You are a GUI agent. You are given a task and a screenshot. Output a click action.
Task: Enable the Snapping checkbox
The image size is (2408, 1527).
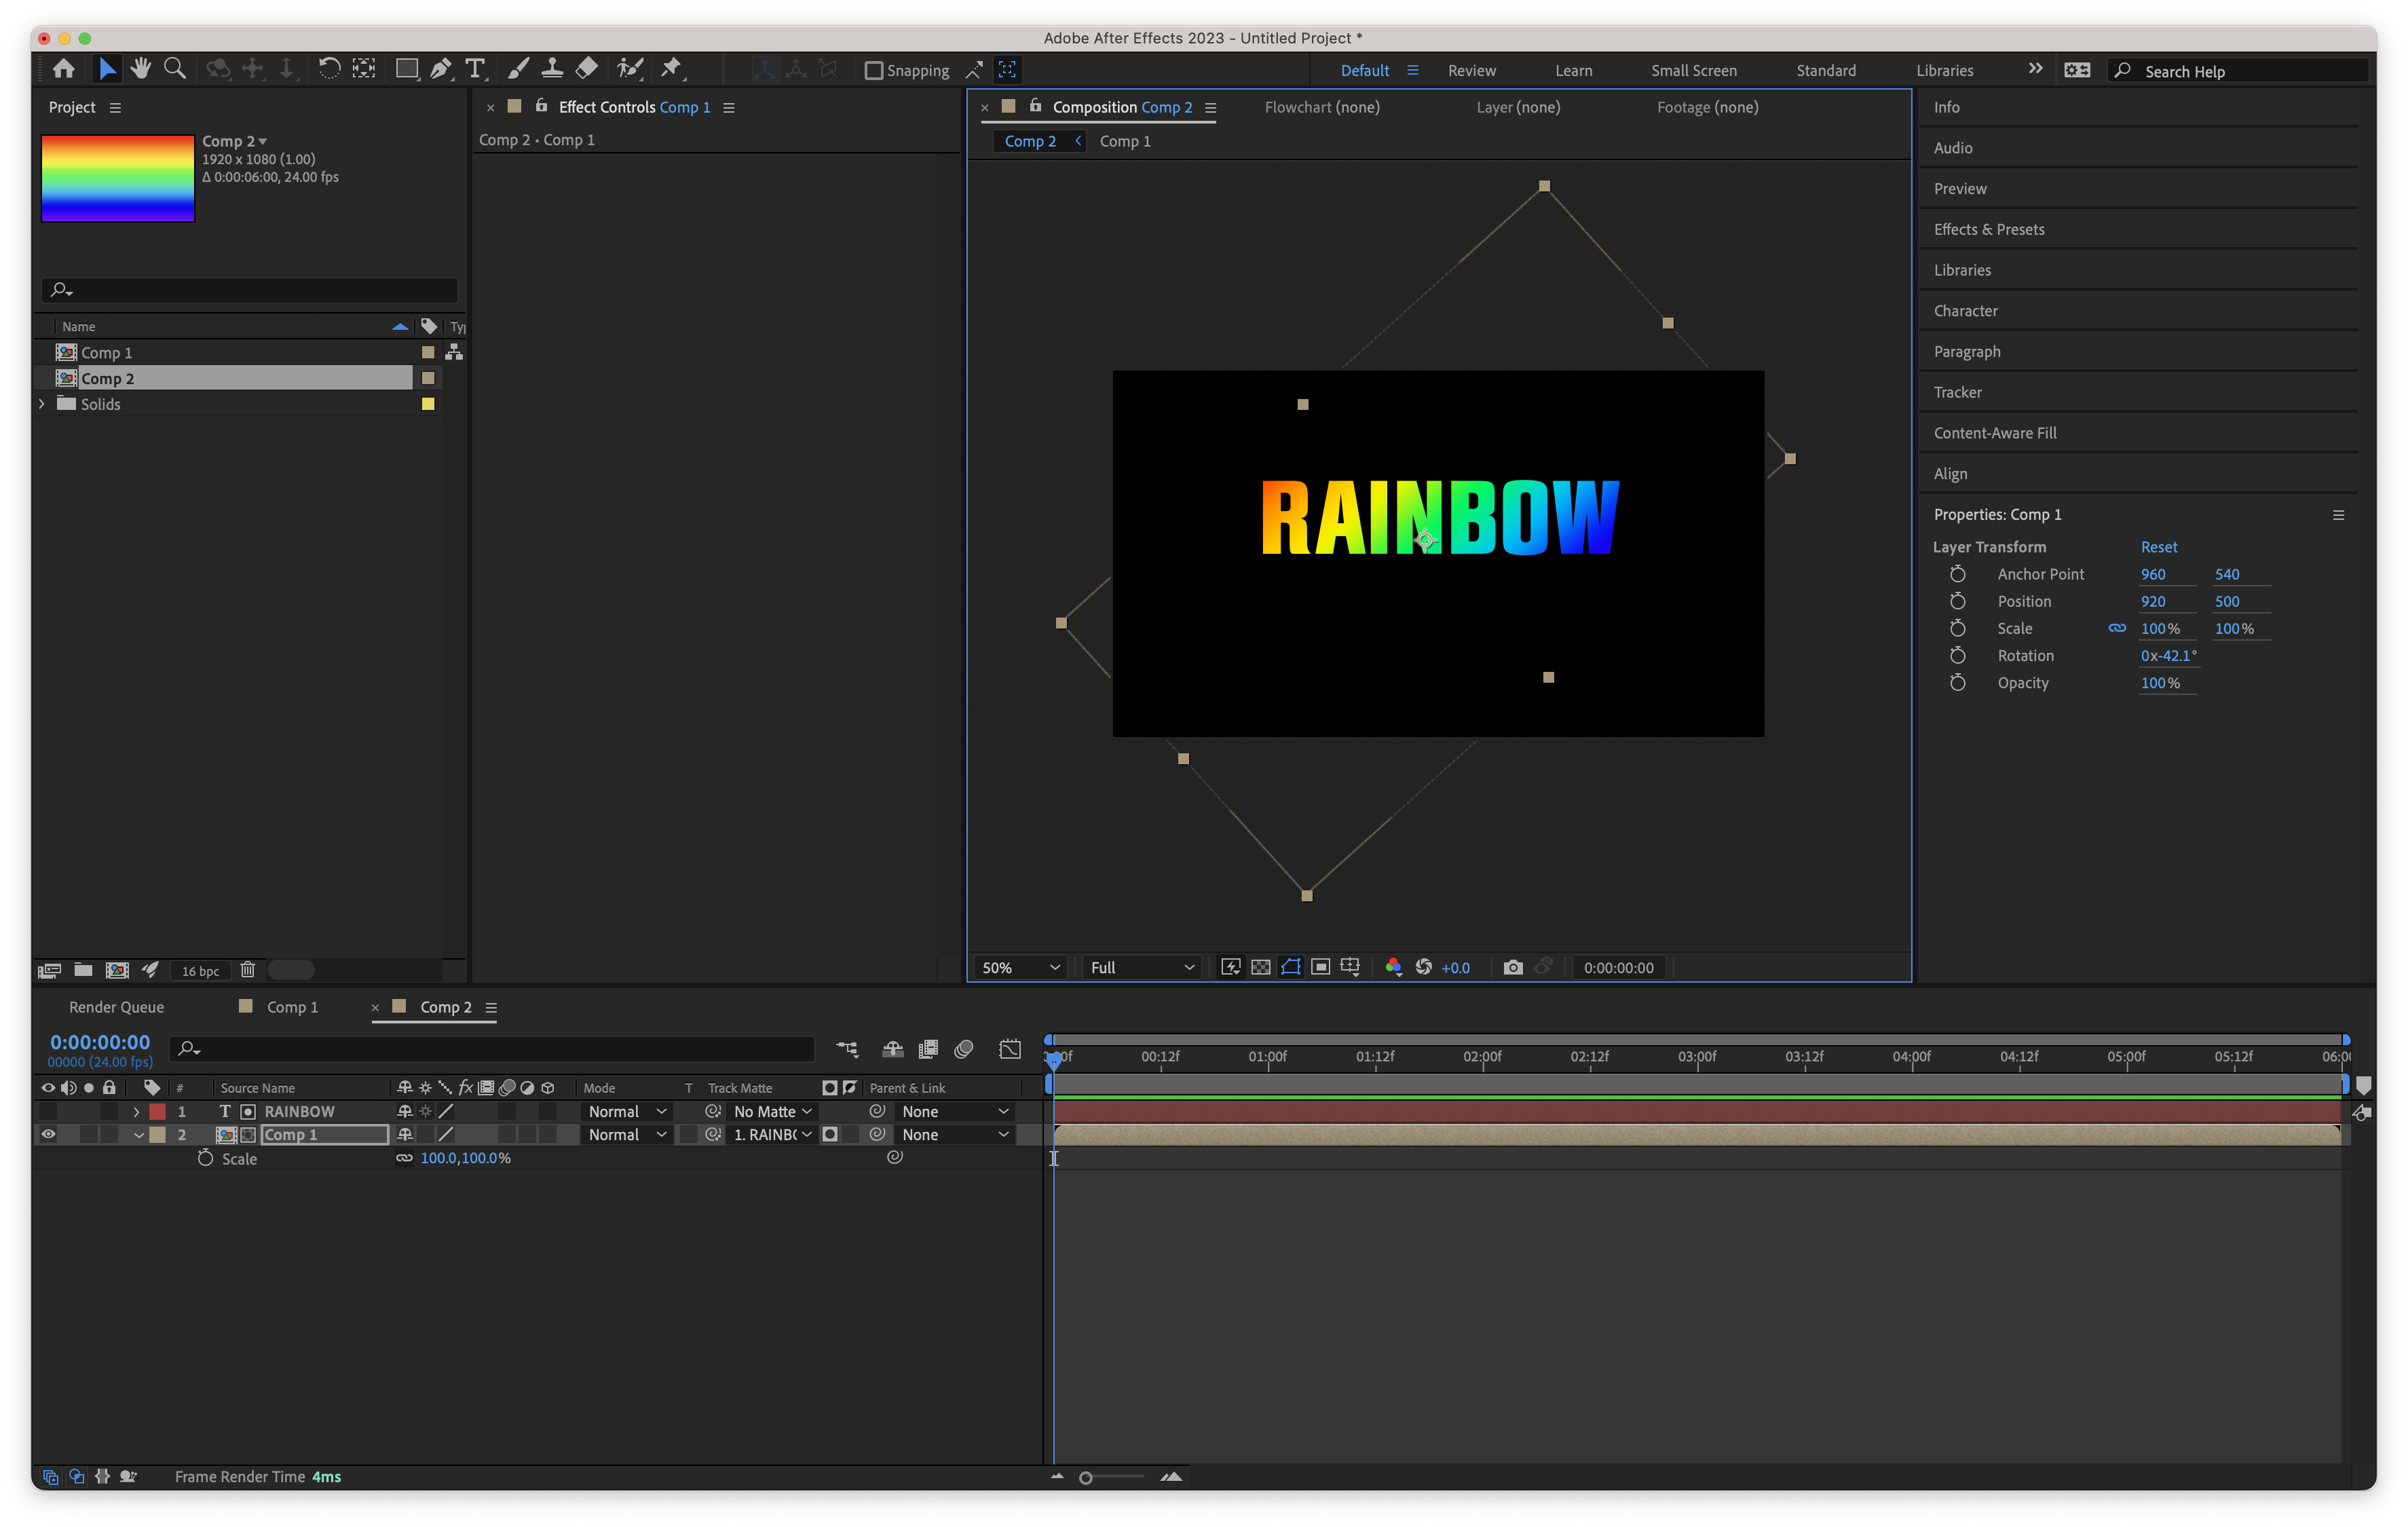(875, 70)
